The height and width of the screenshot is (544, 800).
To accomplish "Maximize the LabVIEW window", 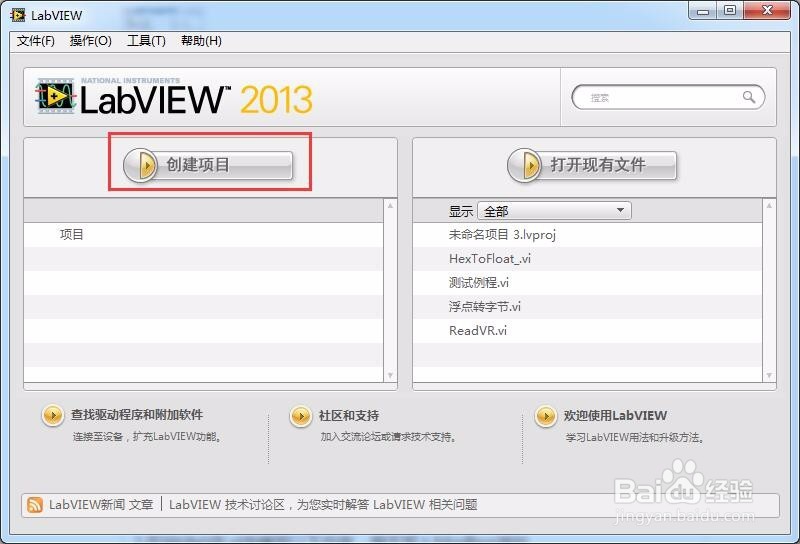I will coord(730,11).
